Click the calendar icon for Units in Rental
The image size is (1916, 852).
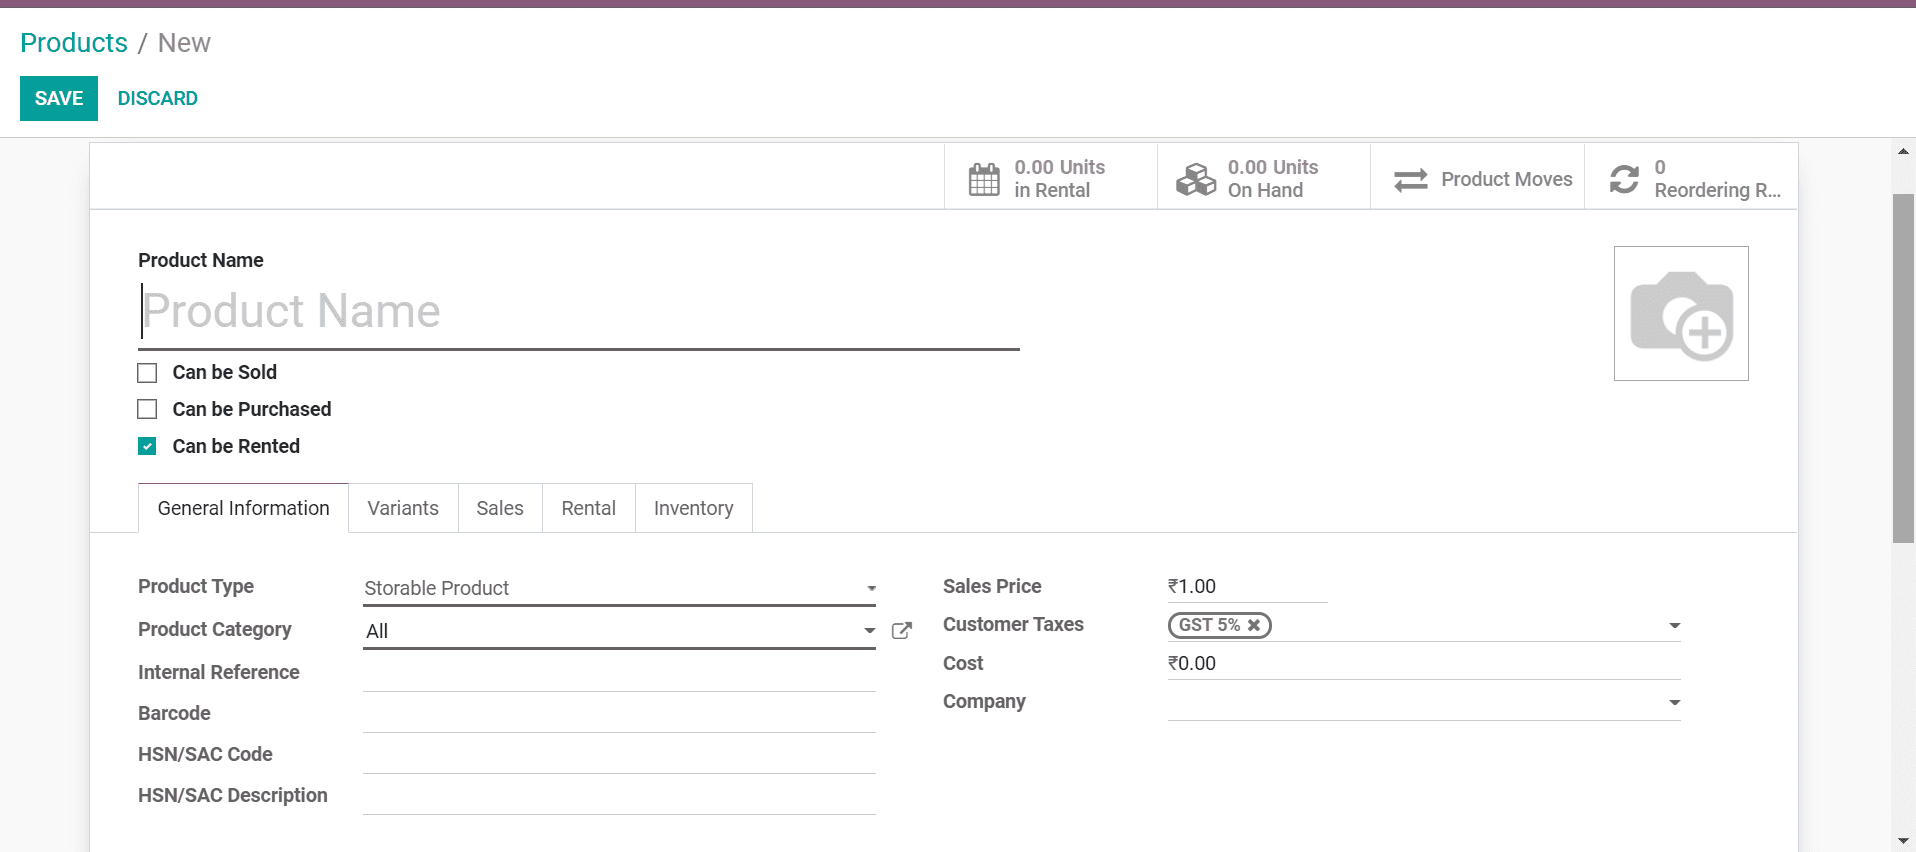tap(984, 179)
